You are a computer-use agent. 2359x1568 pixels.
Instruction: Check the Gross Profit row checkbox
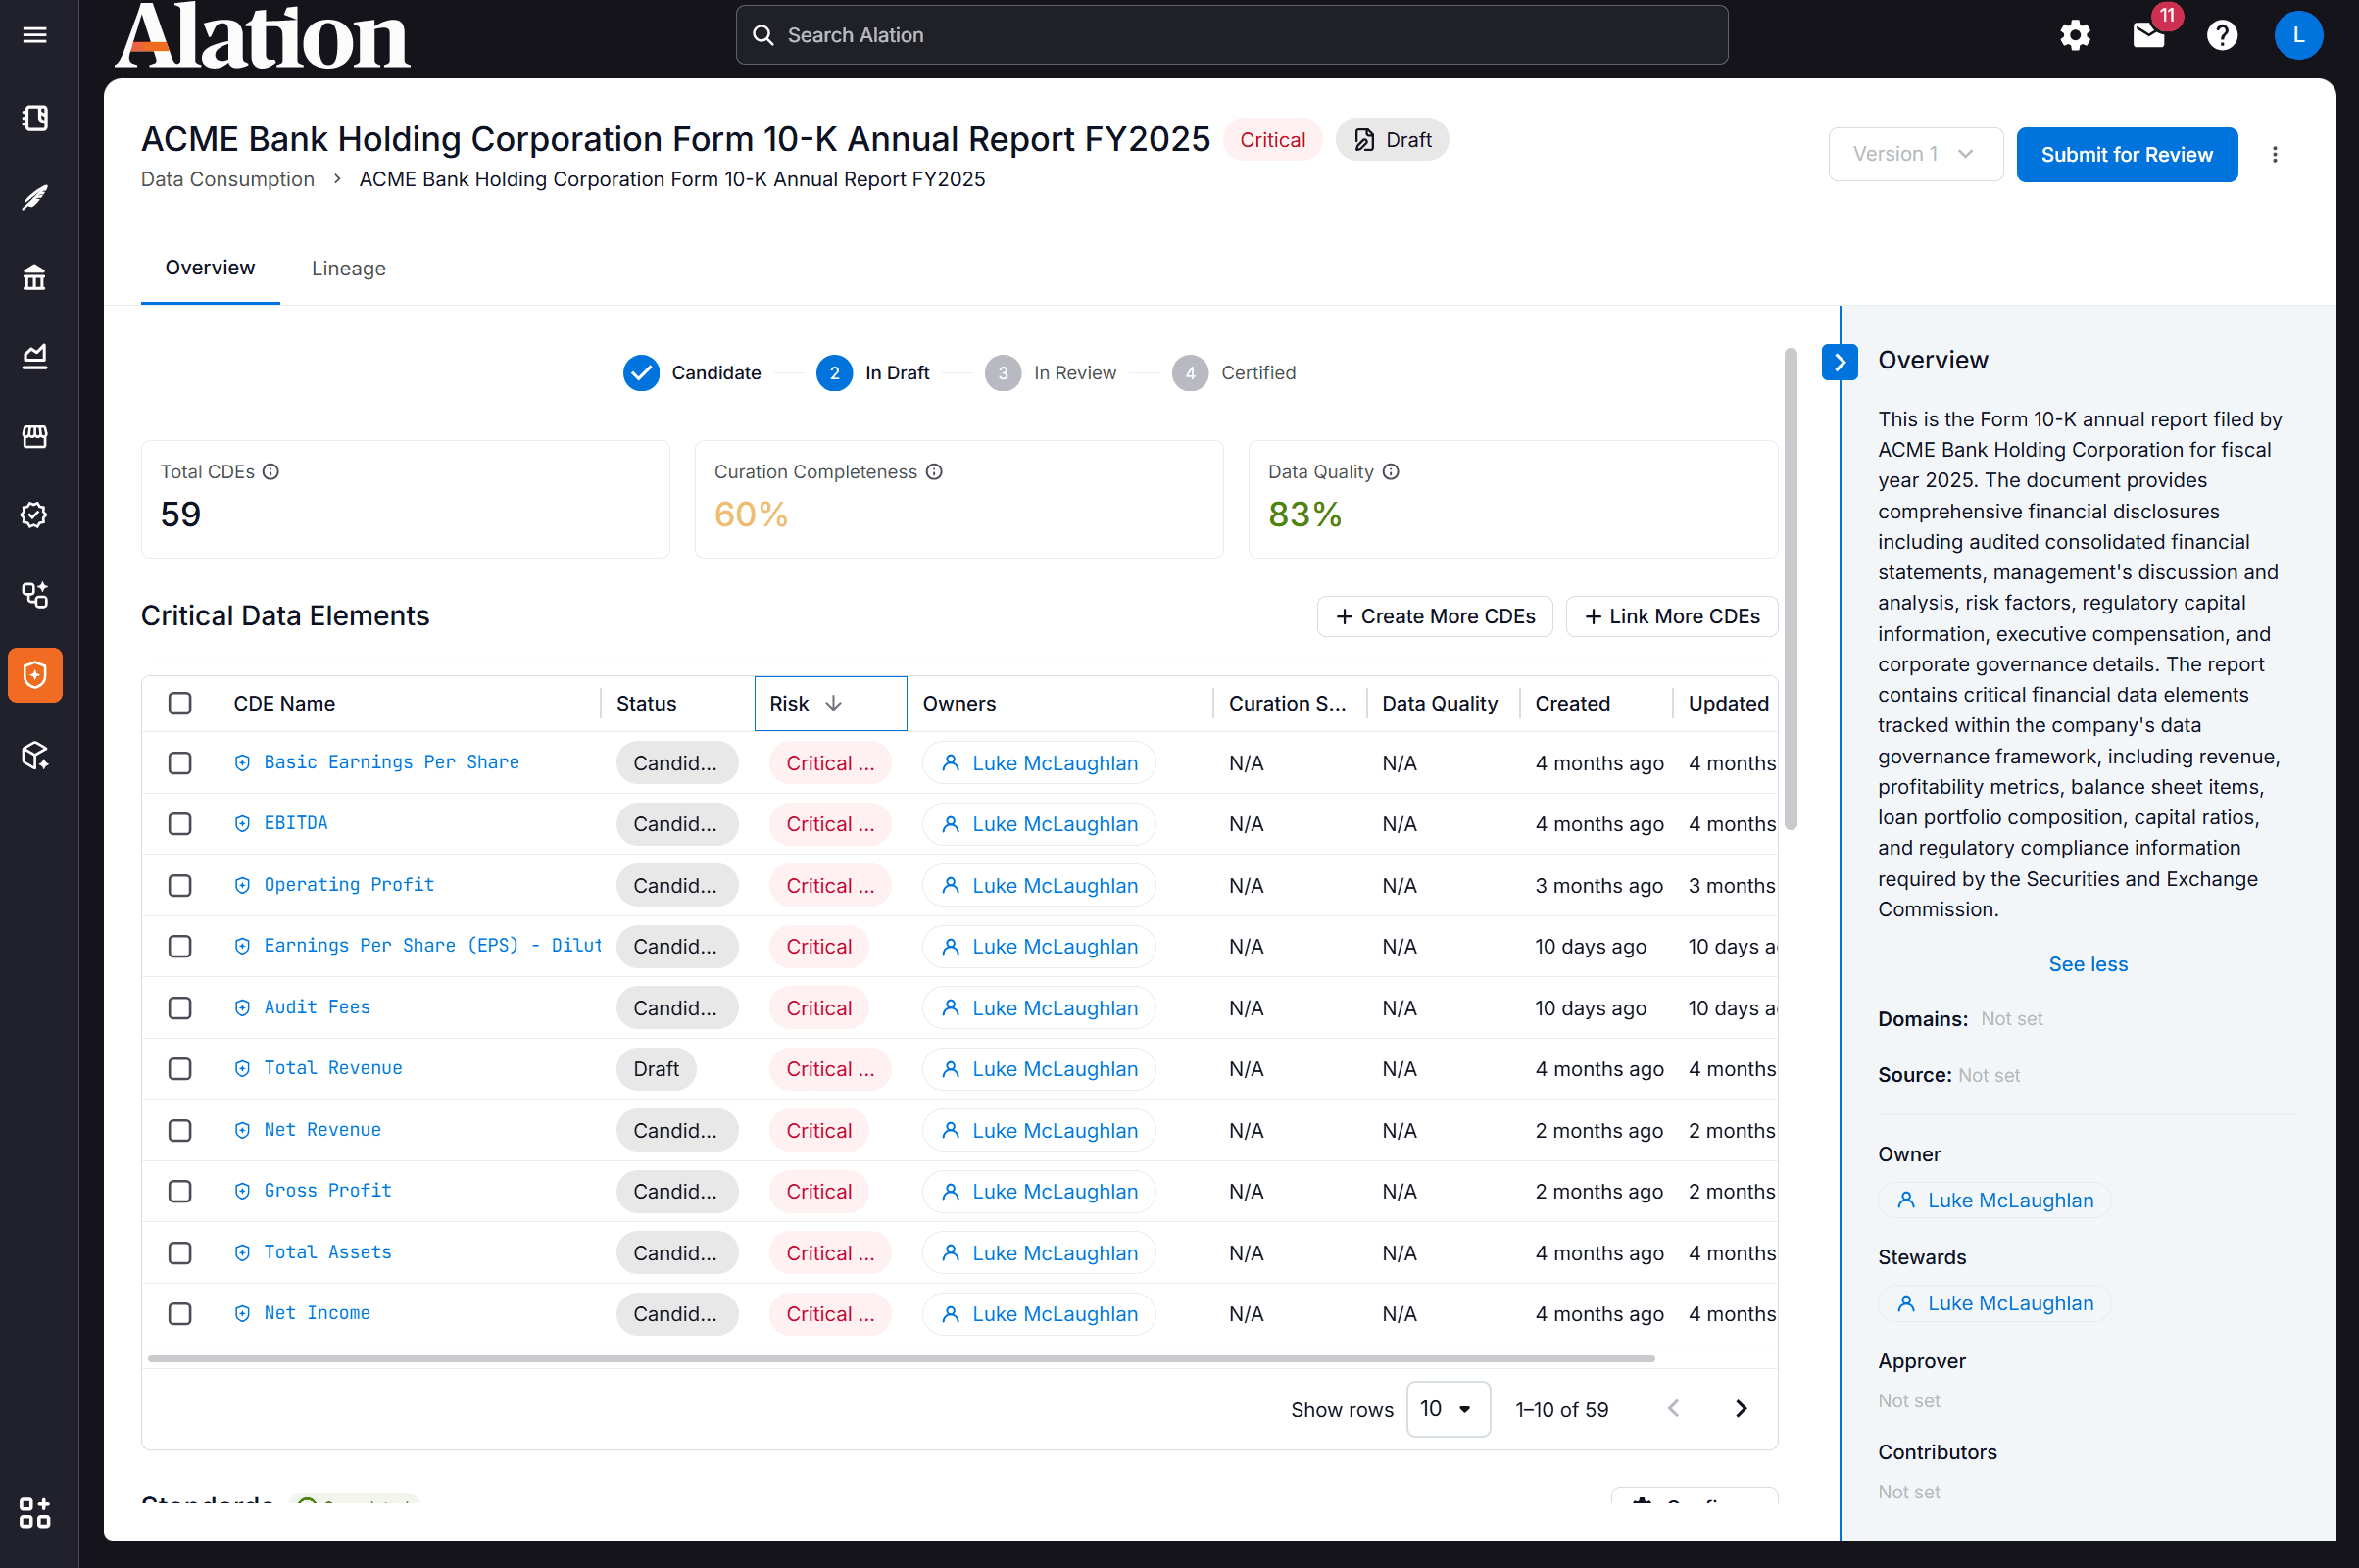[180, 1192]
